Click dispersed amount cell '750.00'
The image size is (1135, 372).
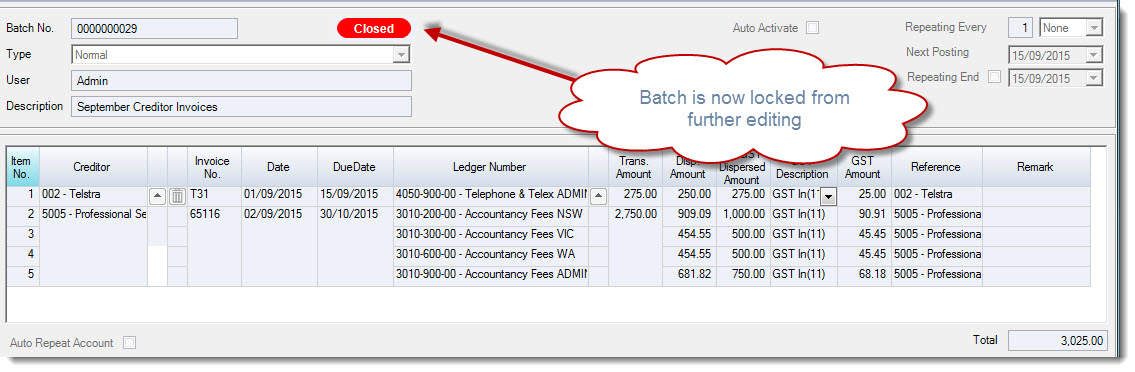tap(743, 275)
